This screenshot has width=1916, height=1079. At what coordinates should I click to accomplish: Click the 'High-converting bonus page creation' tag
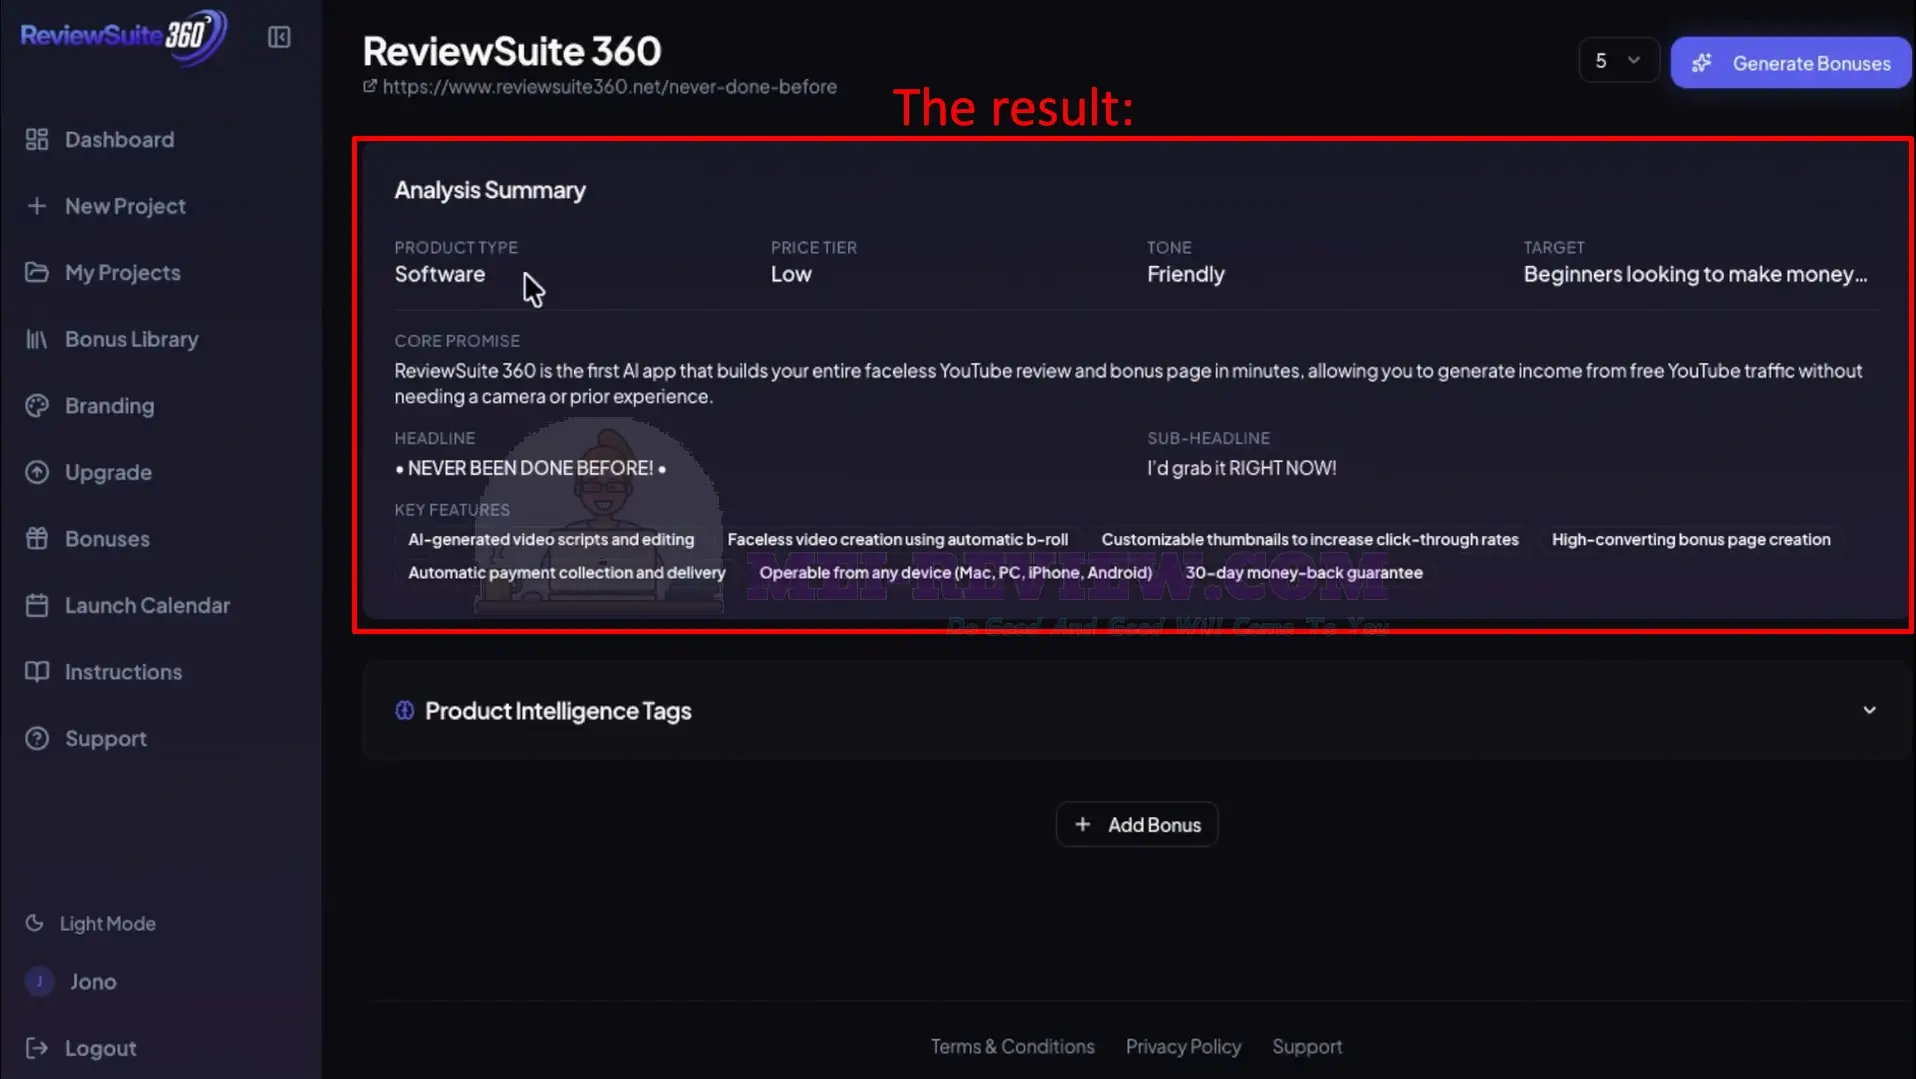[1691, 539]
